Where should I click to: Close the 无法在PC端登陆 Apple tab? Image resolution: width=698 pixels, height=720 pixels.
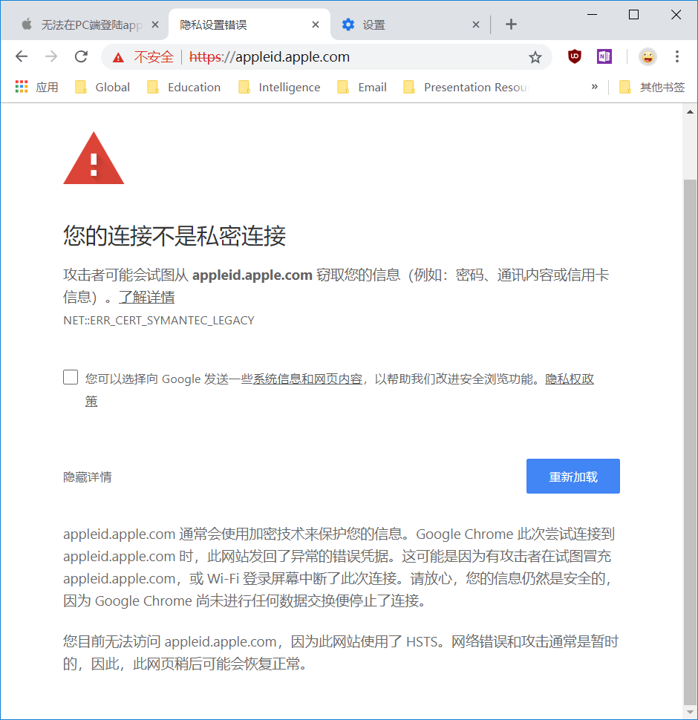tap(155, 25)
